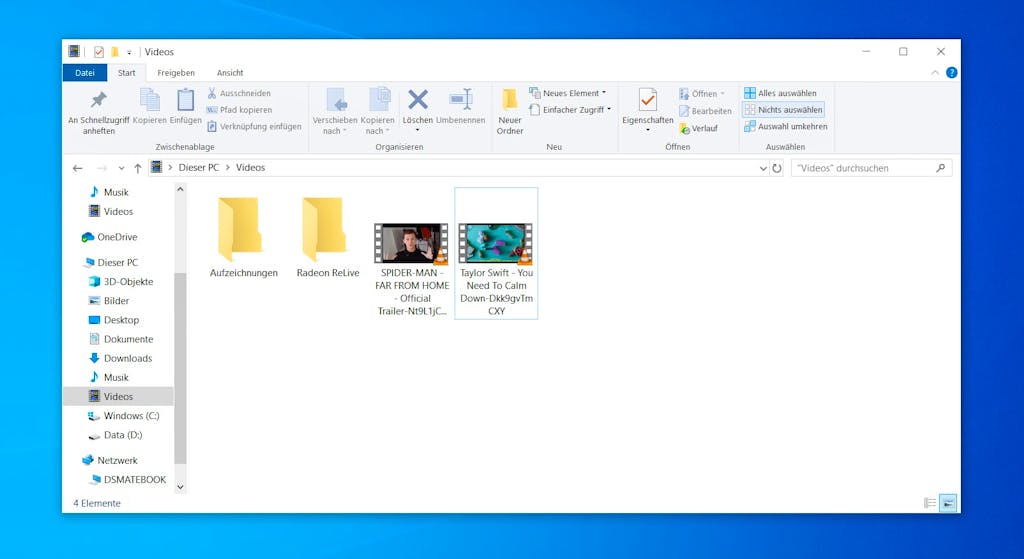Viewport: 1024px width, 559px height.
Task: Click the Einfügen paste icon
Action: click(185, 100)
